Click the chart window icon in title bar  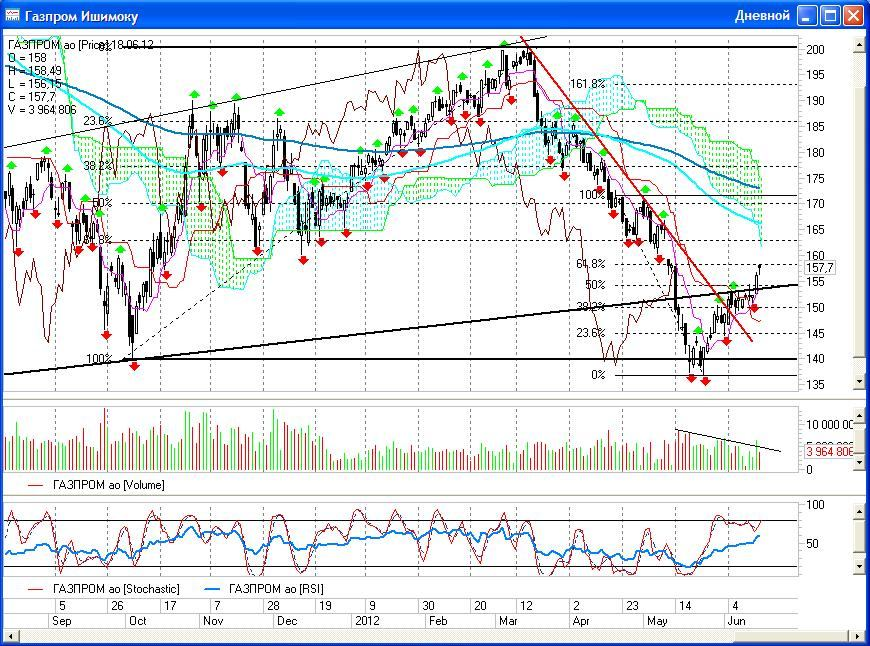12,15
